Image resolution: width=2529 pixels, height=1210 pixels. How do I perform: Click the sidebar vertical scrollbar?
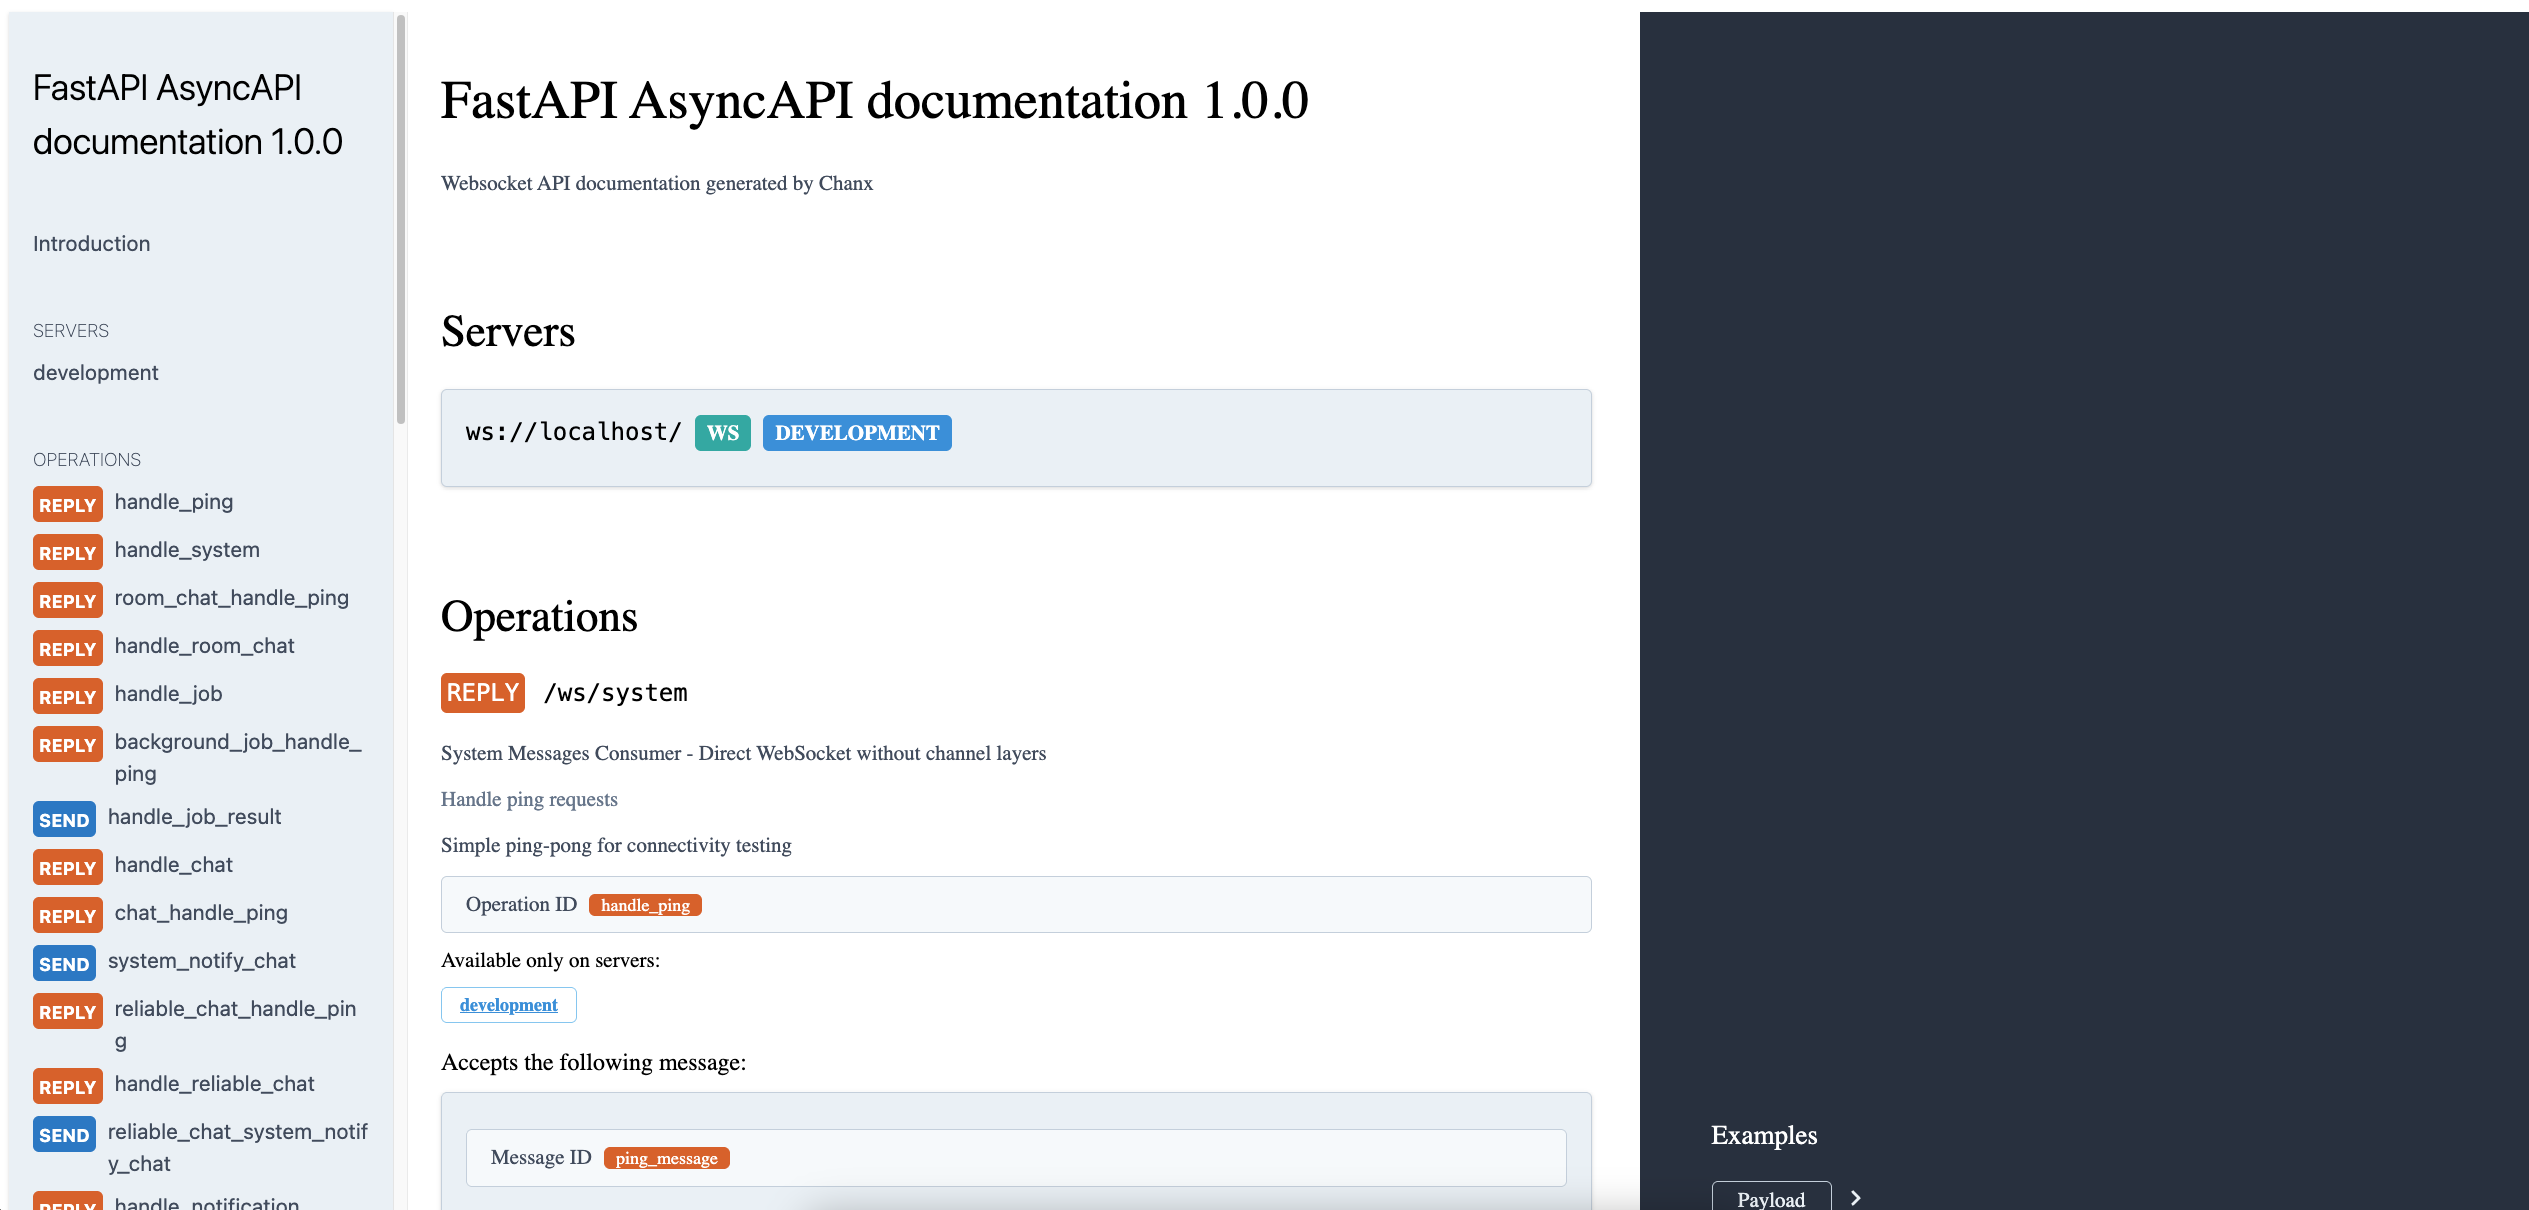(x=401, y=220)
